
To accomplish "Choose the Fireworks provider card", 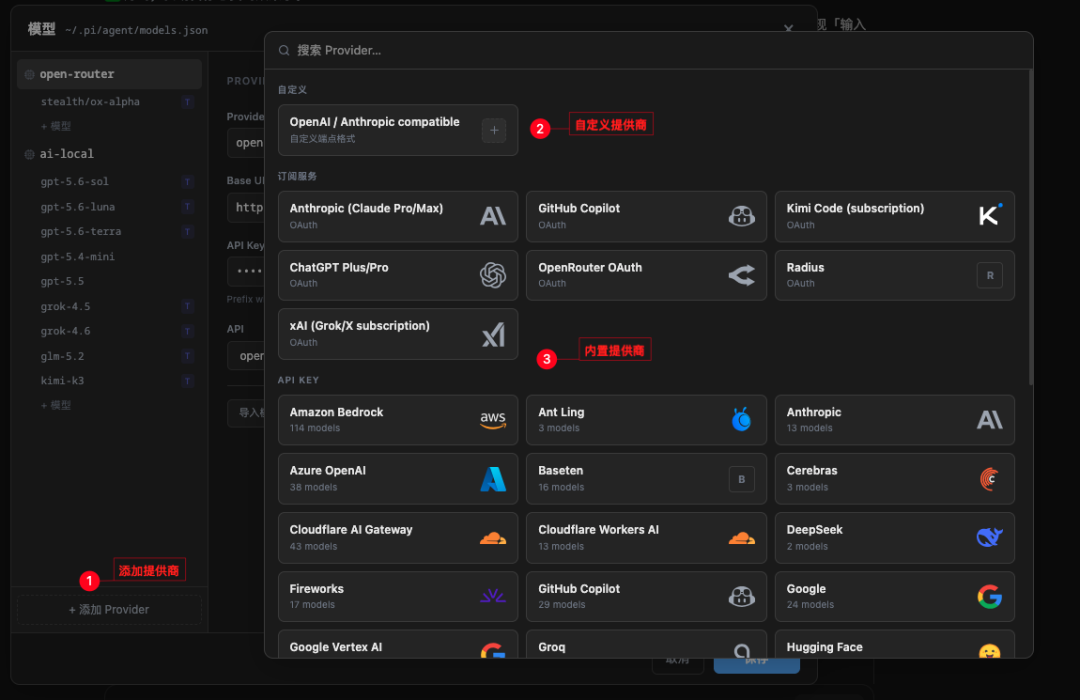I will click(x=398, y=597).
